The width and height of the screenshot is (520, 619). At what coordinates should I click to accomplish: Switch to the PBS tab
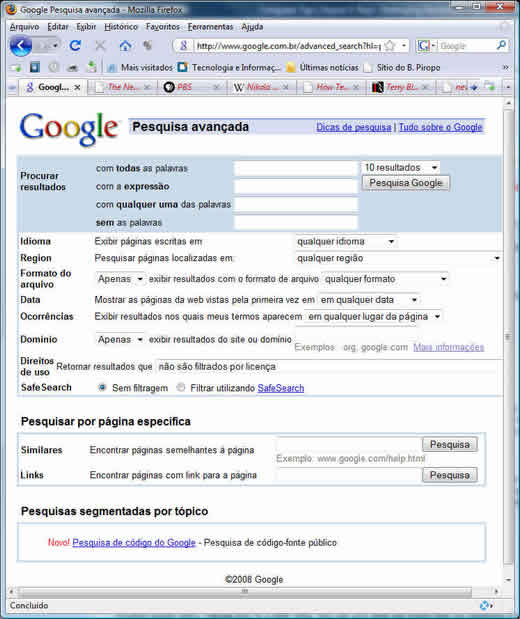(x=192, y=87)
